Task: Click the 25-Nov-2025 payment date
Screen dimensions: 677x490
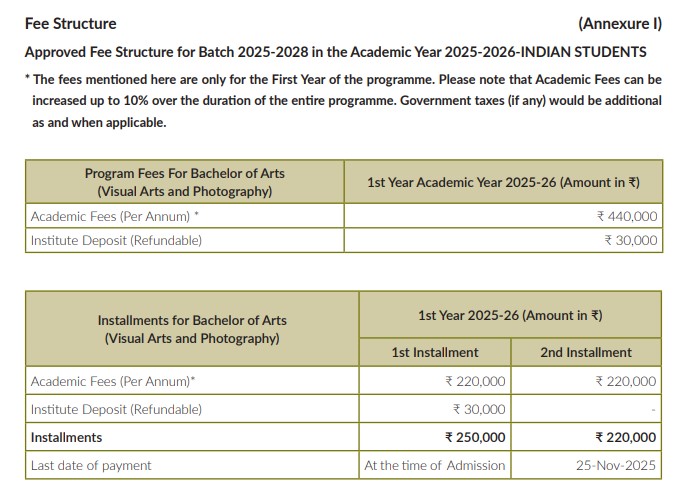Action: 616,465
